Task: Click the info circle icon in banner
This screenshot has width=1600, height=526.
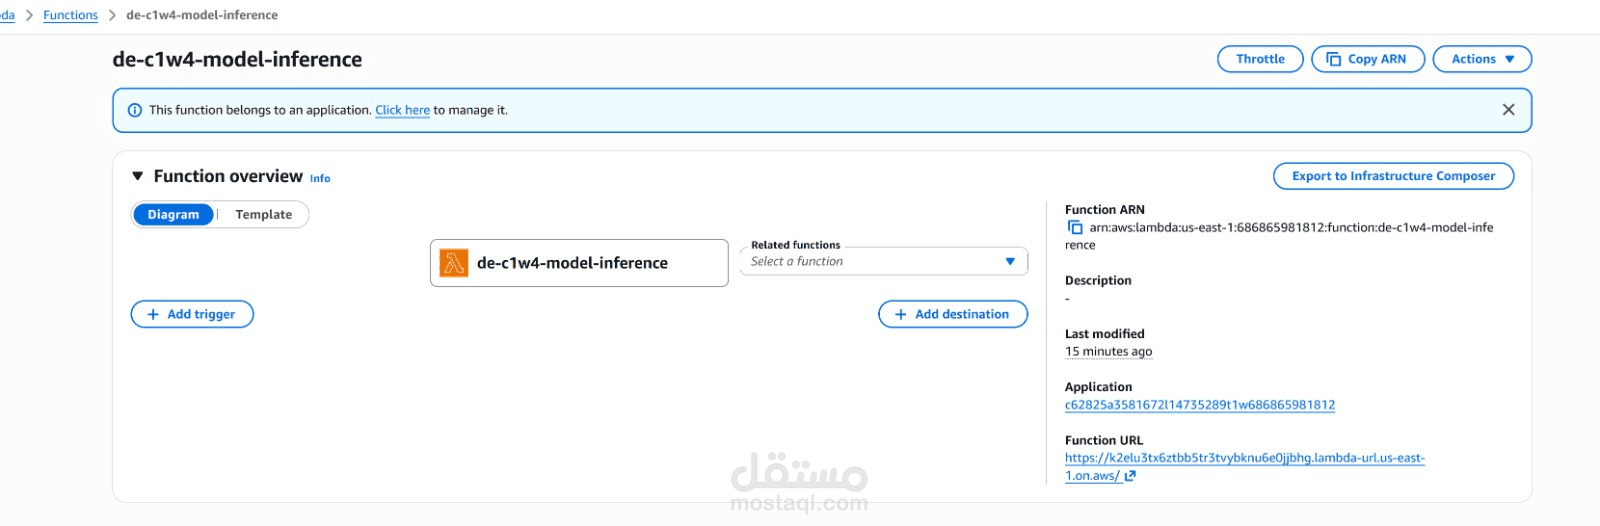Action: pos(135,110)
